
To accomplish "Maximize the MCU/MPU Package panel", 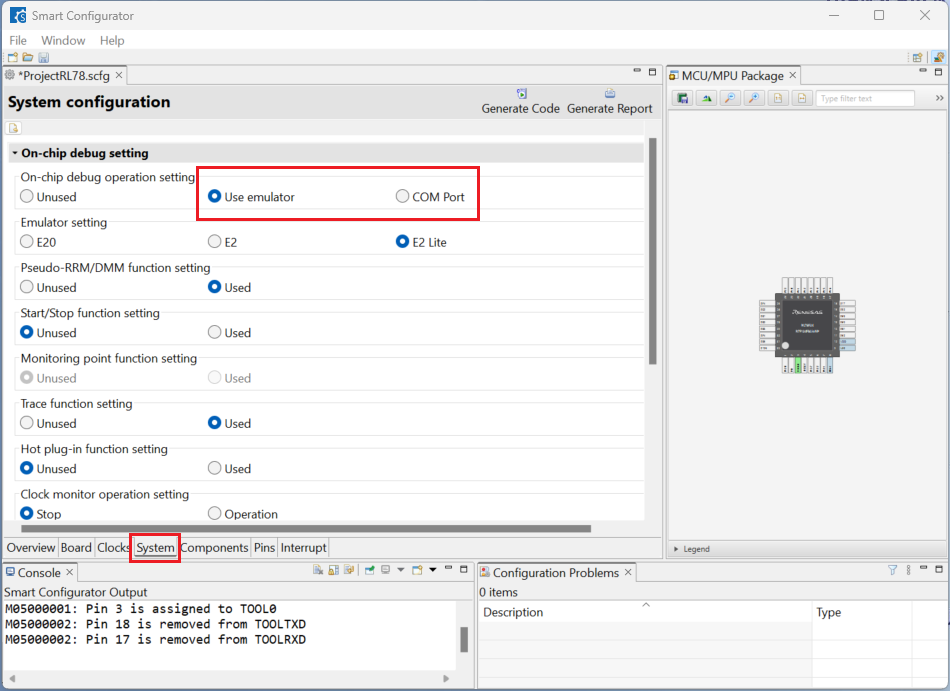I will pos(938,72).
